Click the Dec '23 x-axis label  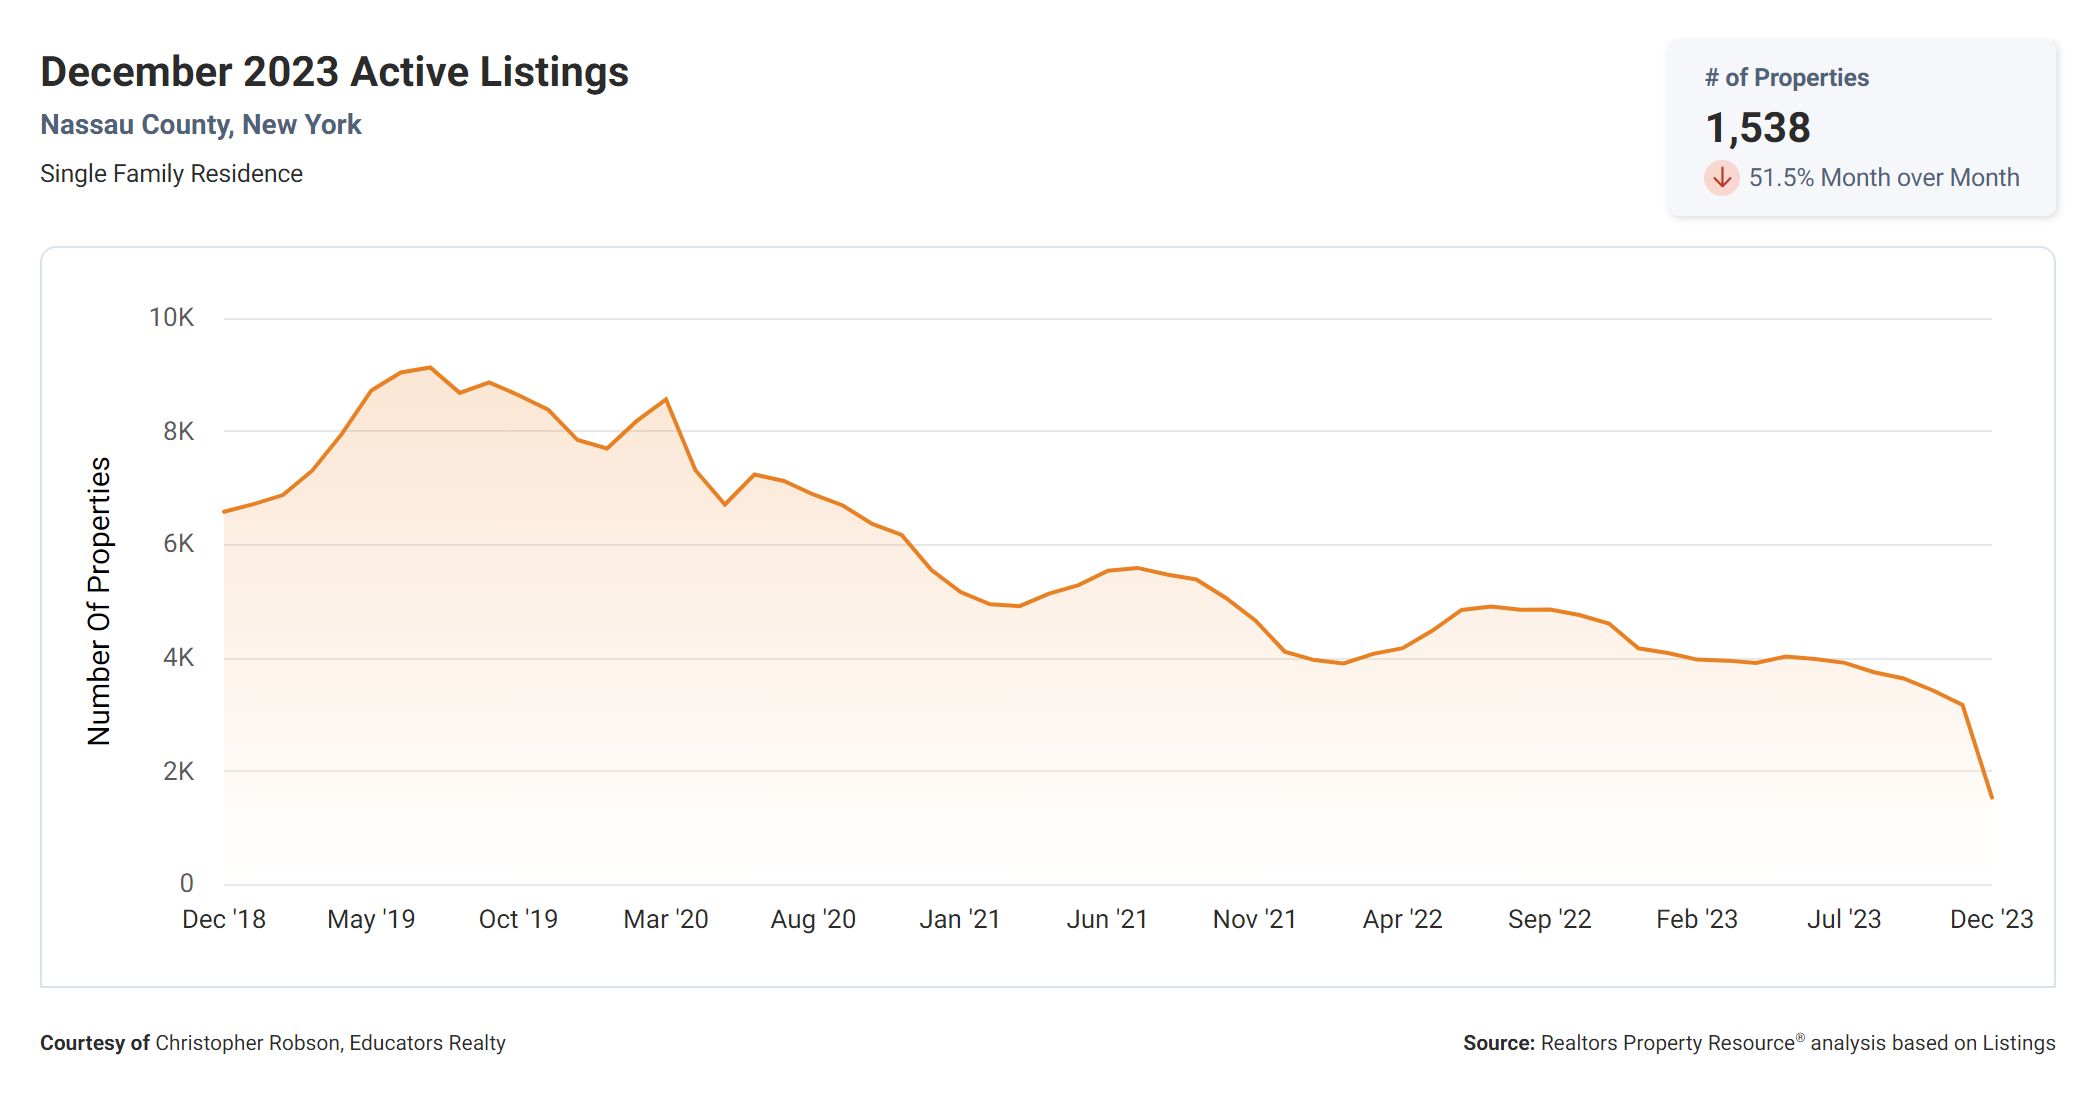(1992, 920)
